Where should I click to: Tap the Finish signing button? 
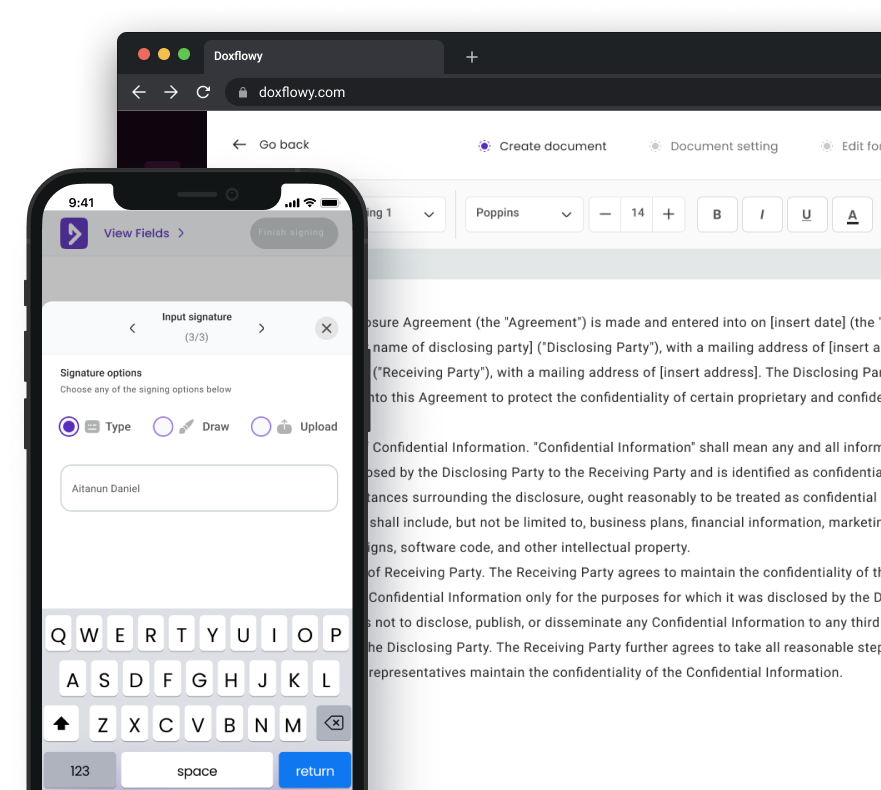[294, 233]
